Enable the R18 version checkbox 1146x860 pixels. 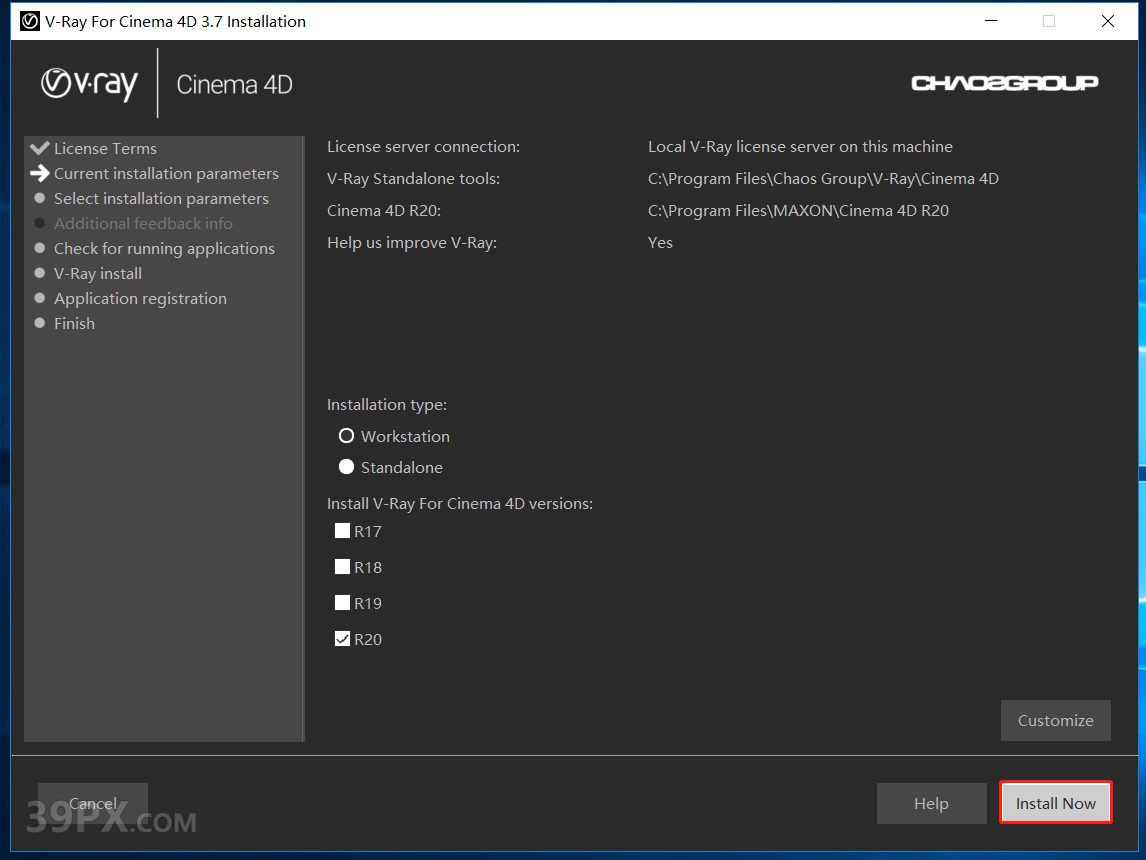click(342, 567)
